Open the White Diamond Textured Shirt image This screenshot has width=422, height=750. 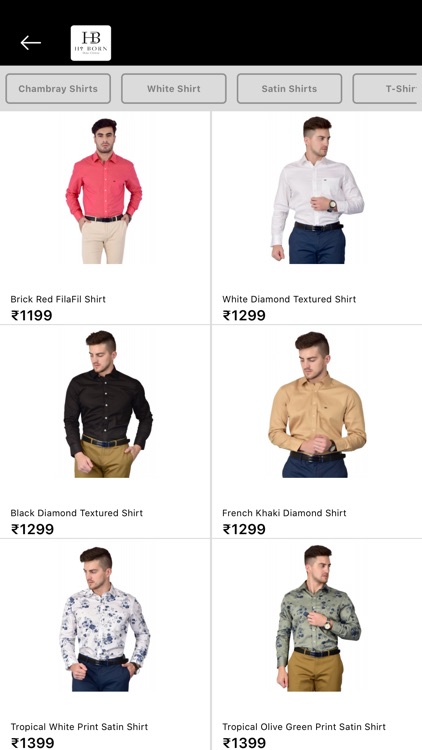[317, 190]
